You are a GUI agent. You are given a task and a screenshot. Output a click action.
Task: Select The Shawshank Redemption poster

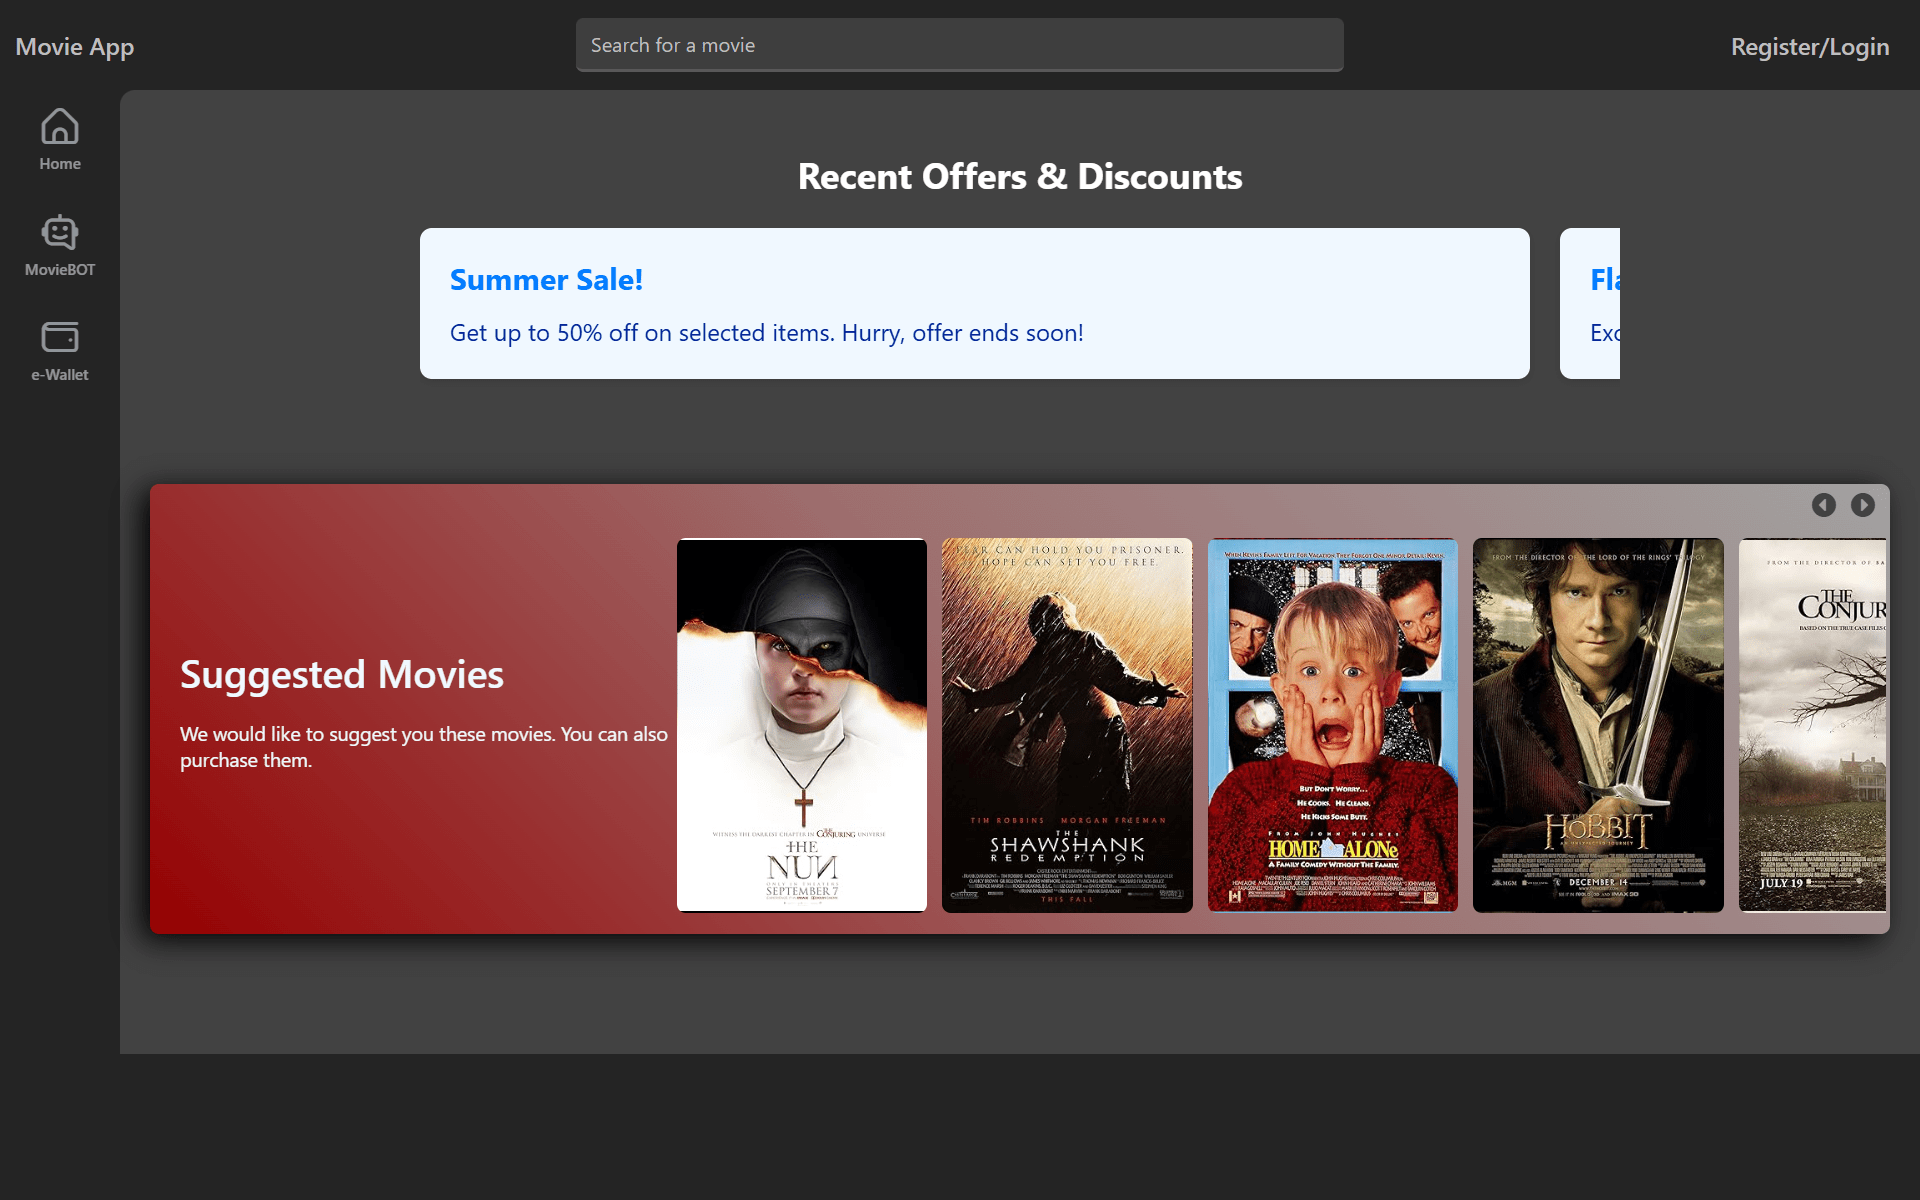coord(1066,725)
